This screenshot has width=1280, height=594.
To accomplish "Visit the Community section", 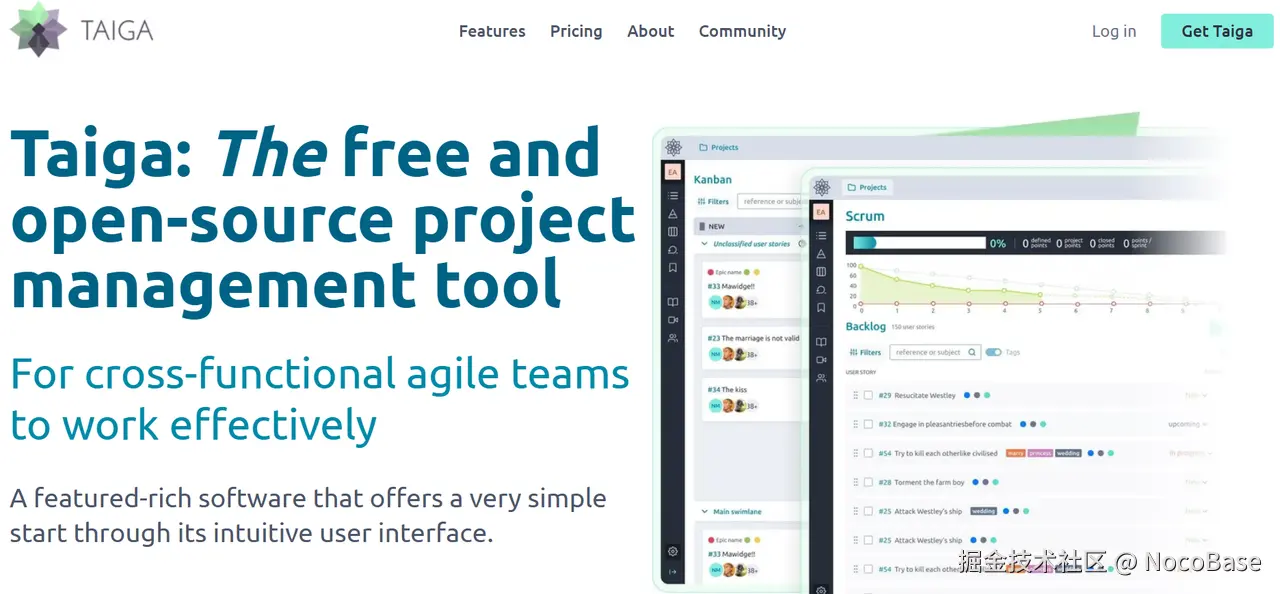I will (742, 31).
